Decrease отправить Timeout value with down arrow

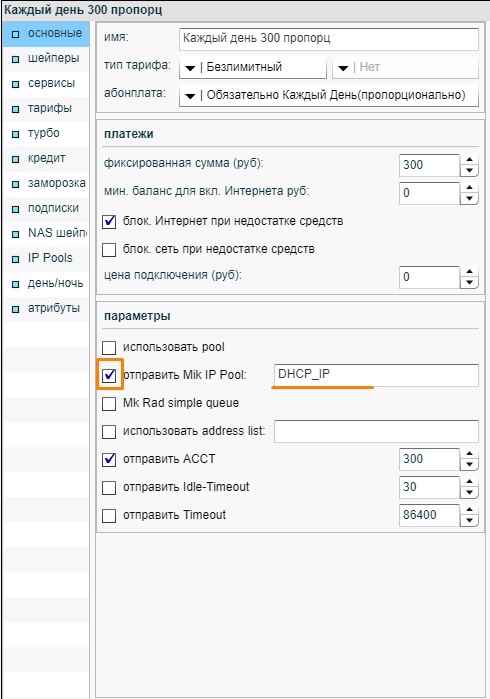coord(469,520)
